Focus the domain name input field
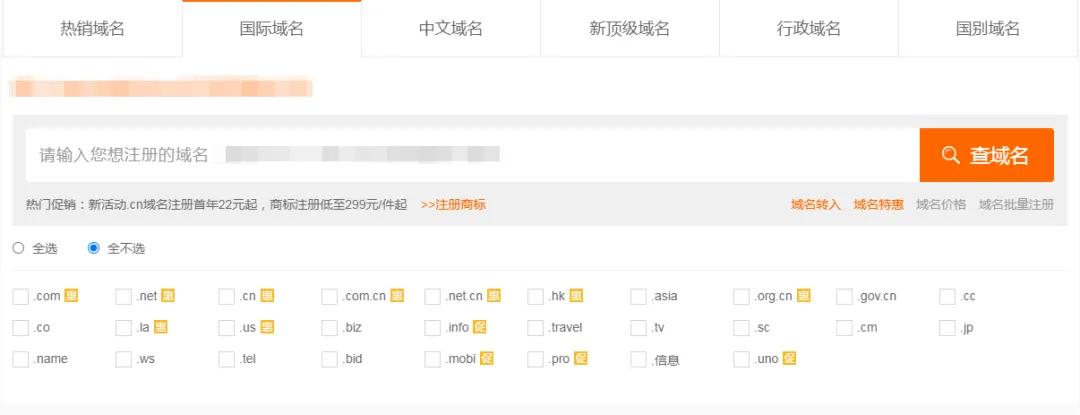 click(x=472, y=155)
